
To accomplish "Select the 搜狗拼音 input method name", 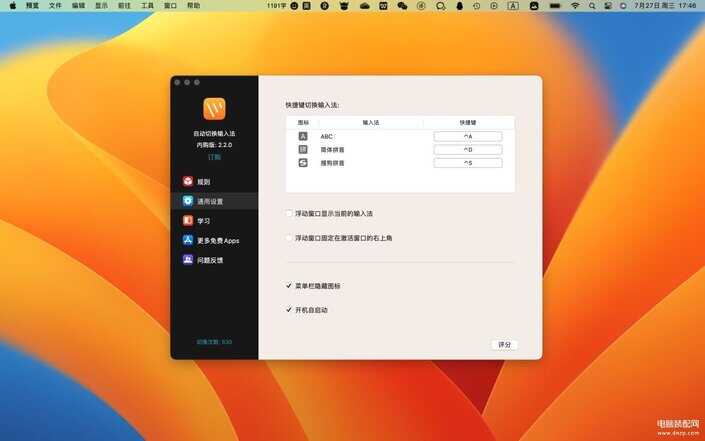I will (x=332, y=163).
